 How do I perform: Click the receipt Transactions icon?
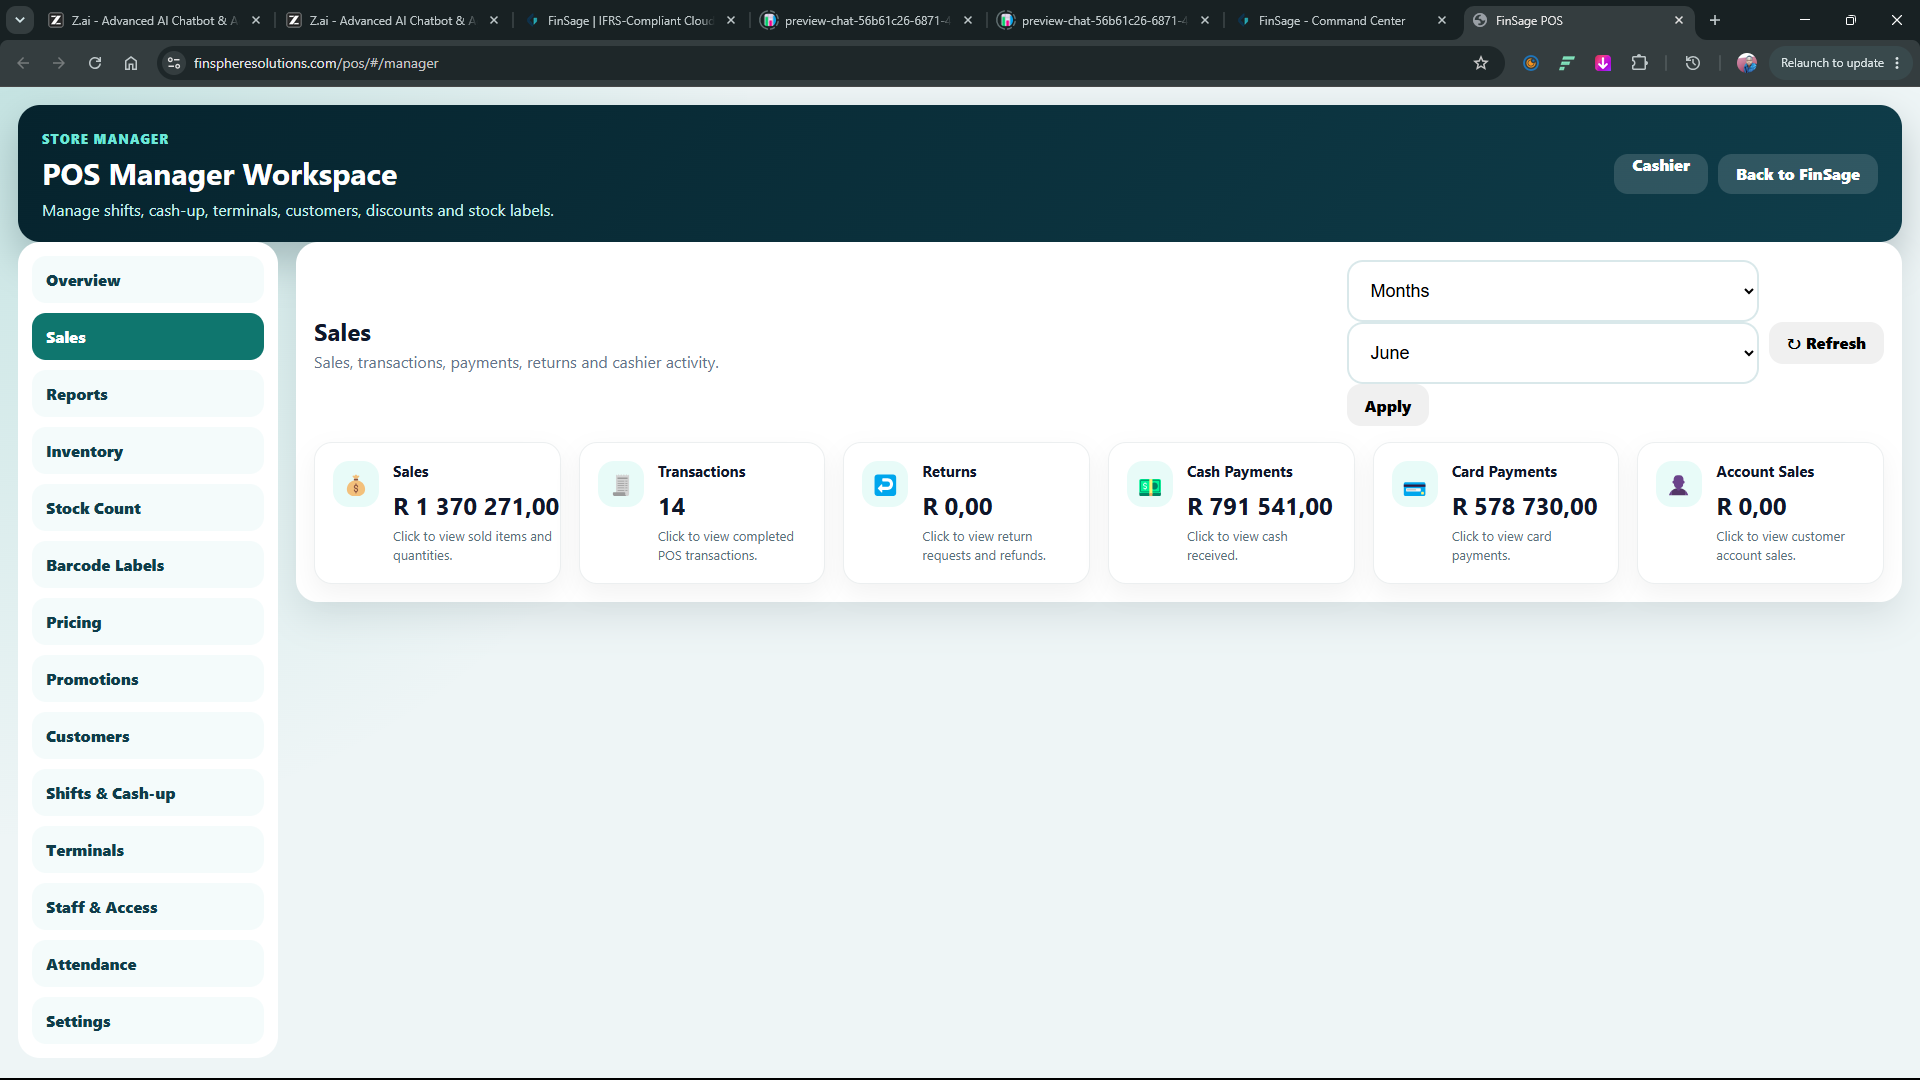click(x=621, y=486)
